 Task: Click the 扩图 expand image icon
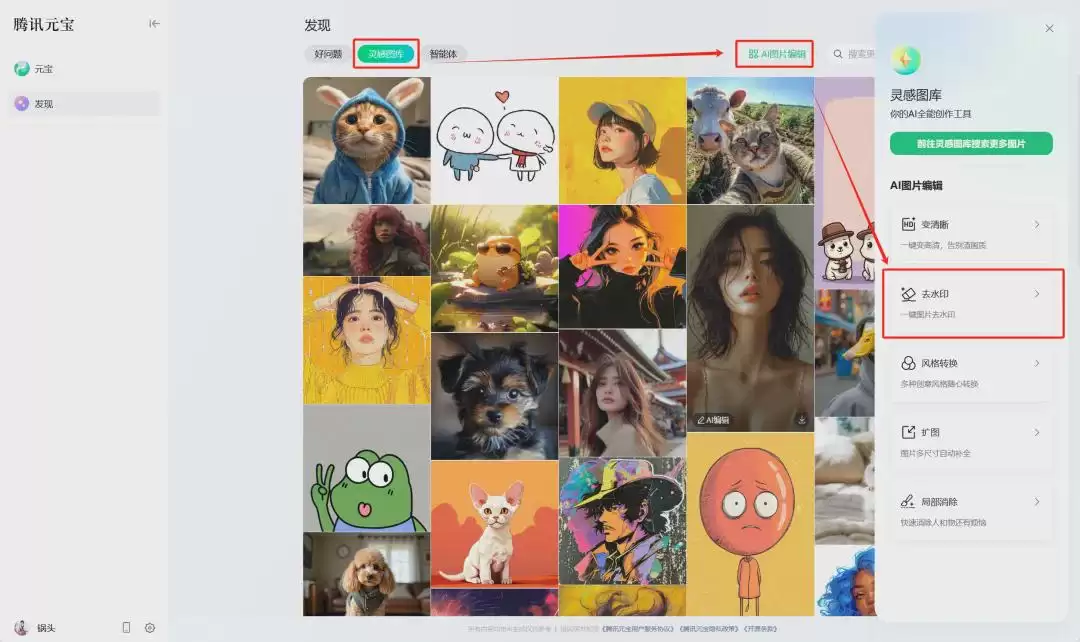[908, 432]
